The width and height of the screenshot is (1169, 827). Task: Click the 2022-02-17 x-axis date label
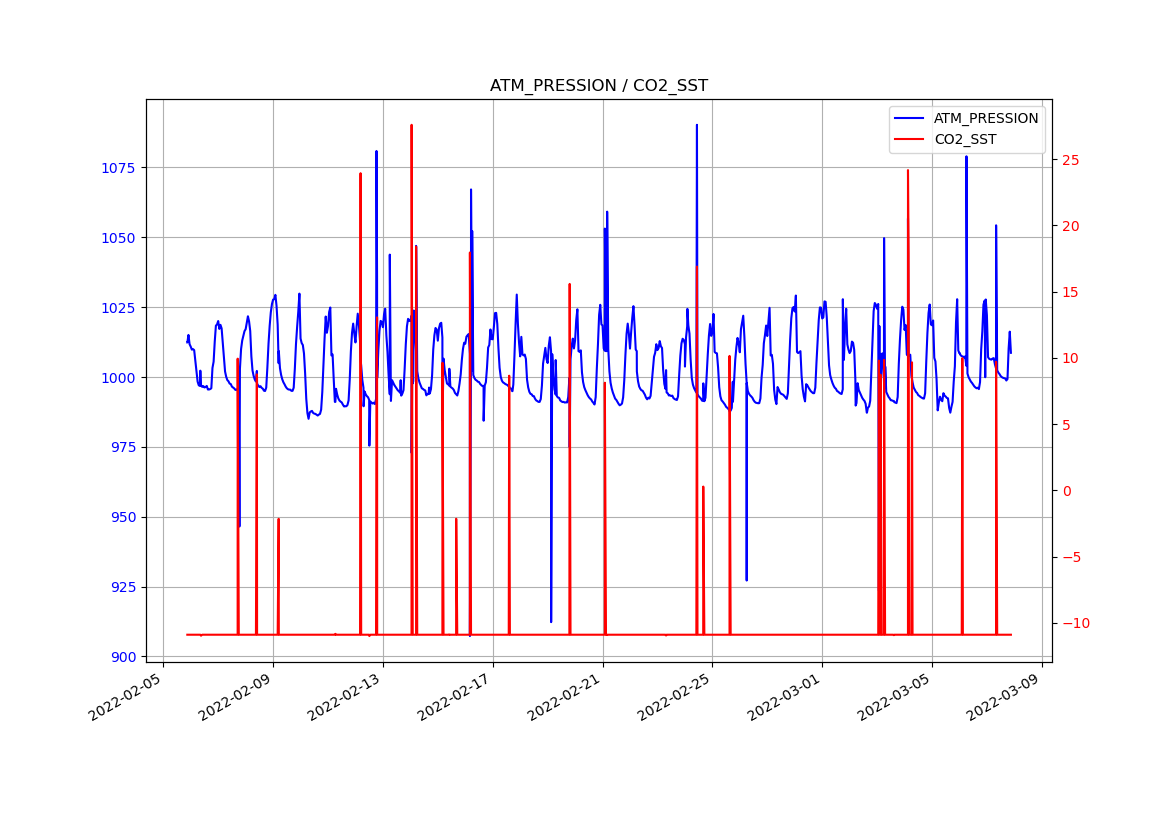(456, 696)
